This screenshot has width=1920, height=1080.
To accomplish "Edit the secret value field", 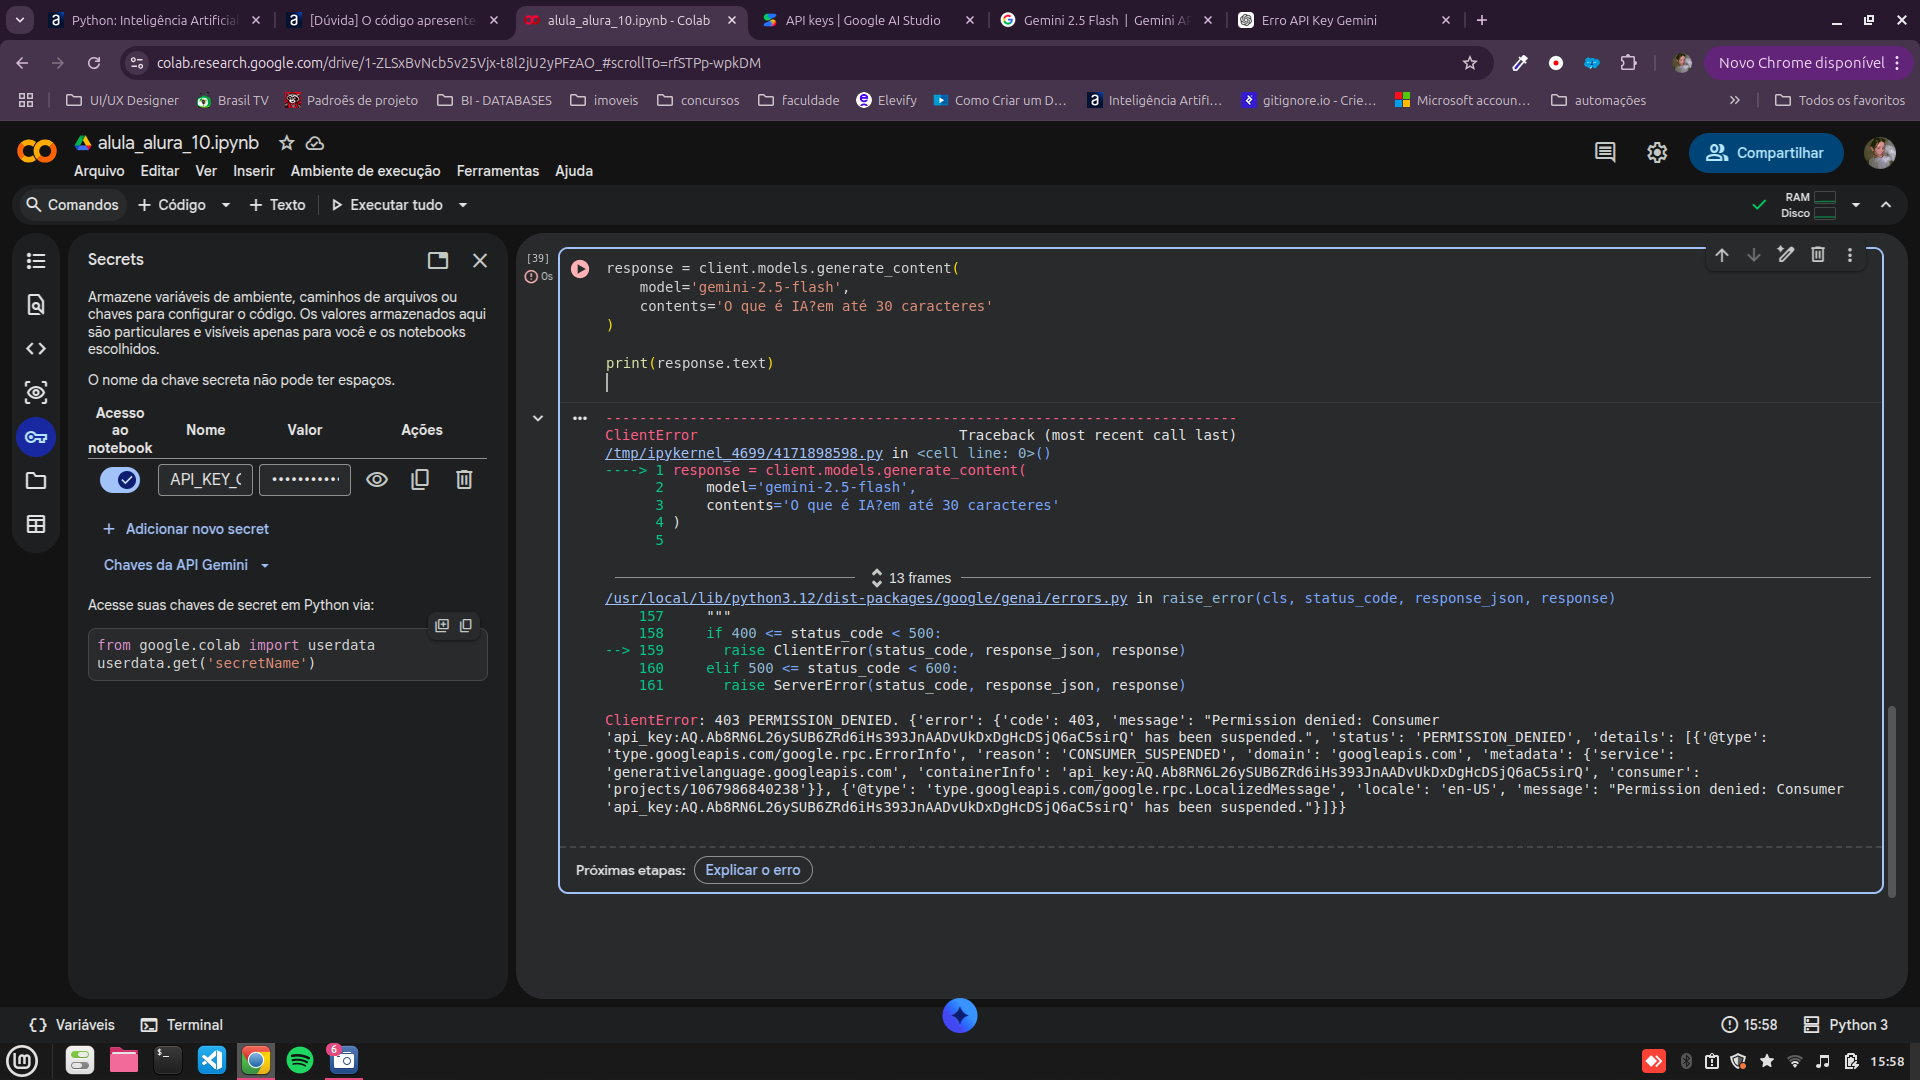I will coord(305,480).
